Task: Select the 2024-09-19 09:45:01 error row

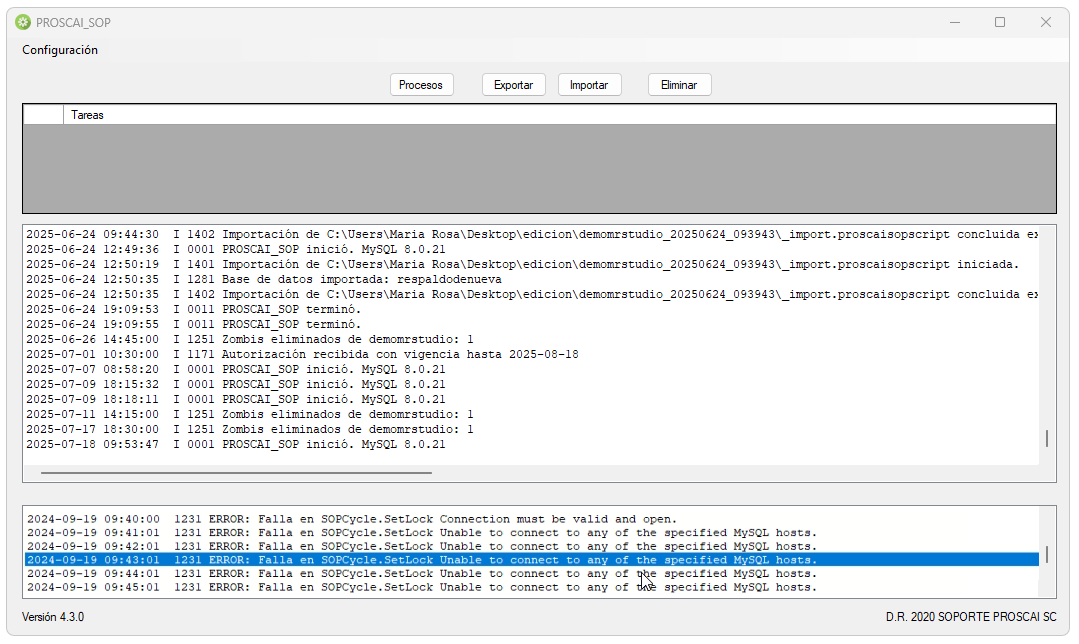Action: pos(531,588)
